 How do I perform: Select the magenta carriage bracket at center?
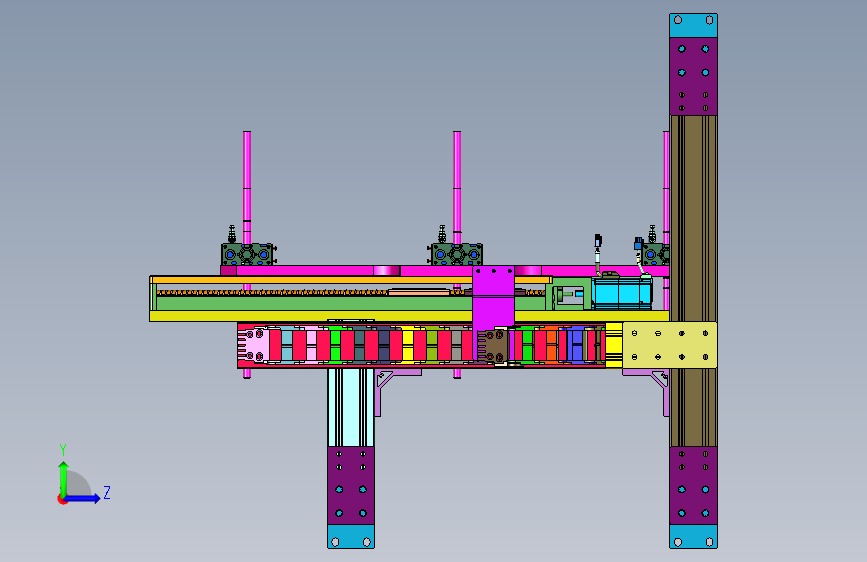click(x=493, y=299)
